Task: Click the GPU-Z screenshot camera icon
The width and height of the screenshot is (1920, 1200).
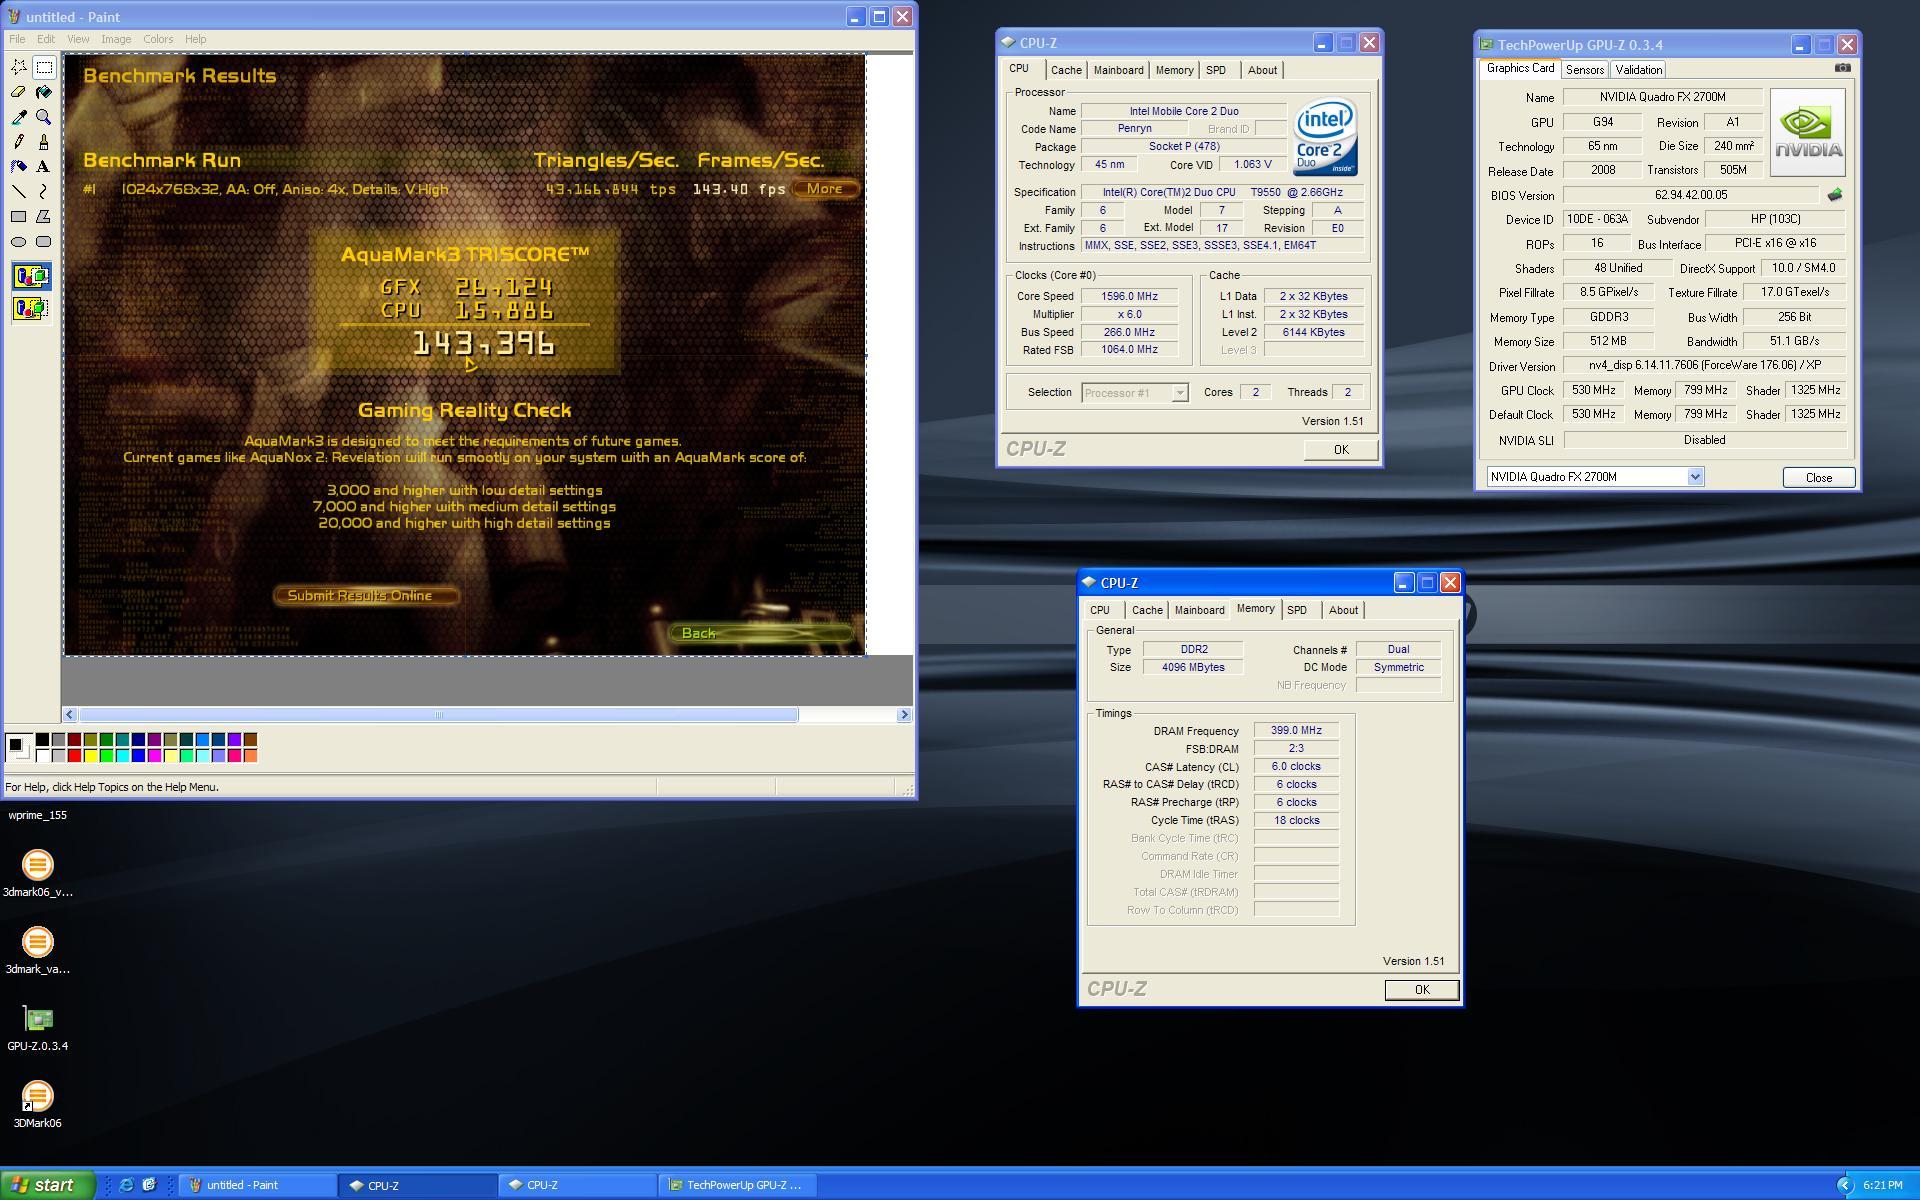Action: [x=1843, y=68]
